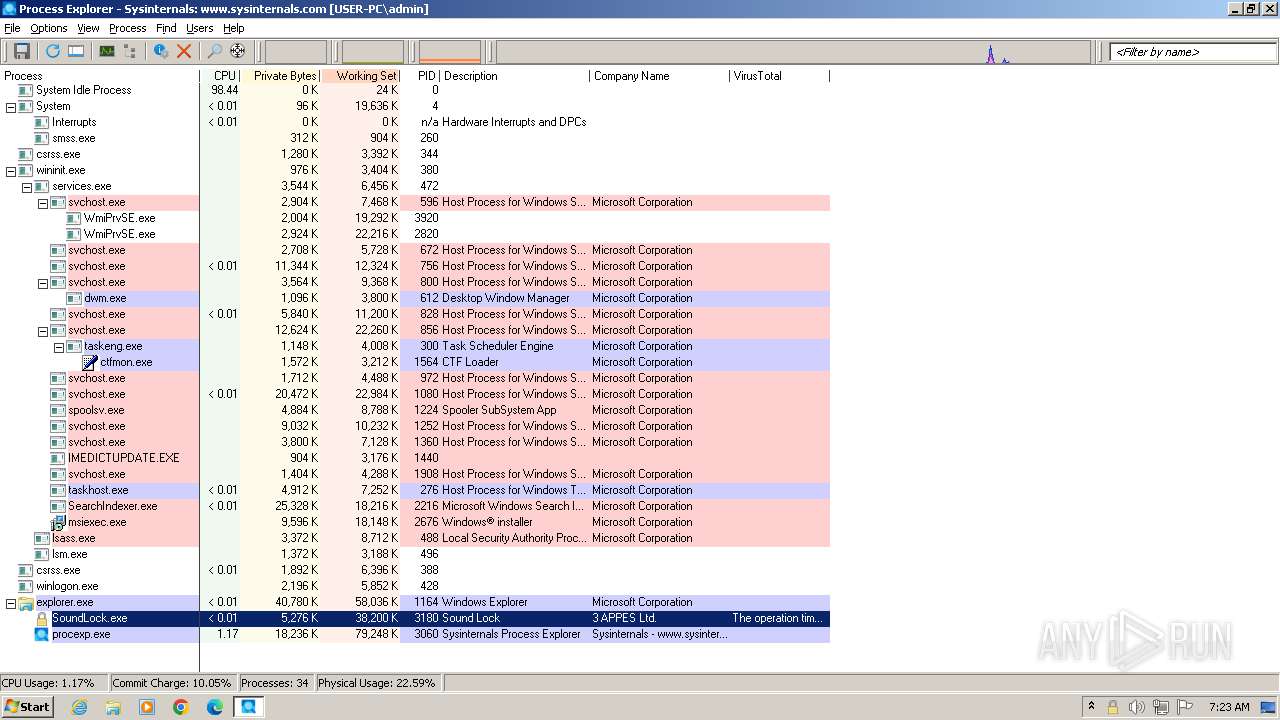The image size is (1280, 720).
Task: Open the Users menu
Action: click(199, 28)
